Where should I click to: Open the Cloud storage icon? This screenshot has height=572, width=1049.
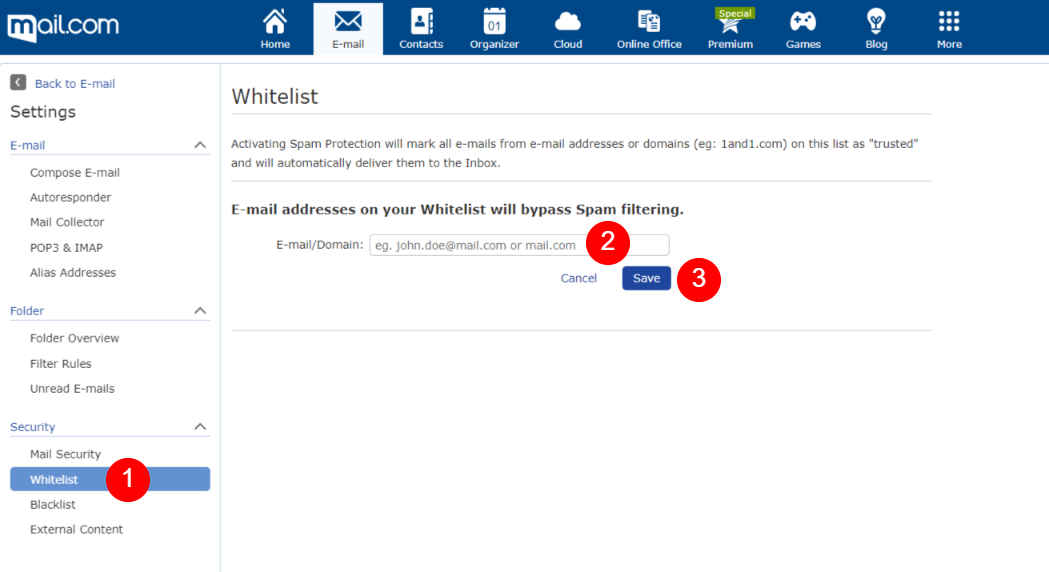568,22
